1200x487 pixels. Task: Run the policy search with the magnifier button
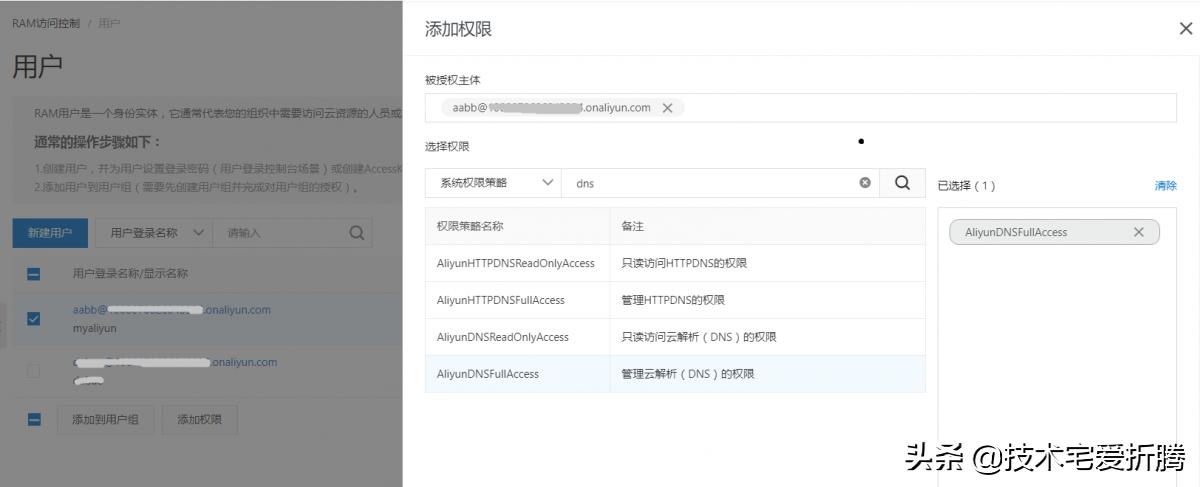click(x=902, y=183)
